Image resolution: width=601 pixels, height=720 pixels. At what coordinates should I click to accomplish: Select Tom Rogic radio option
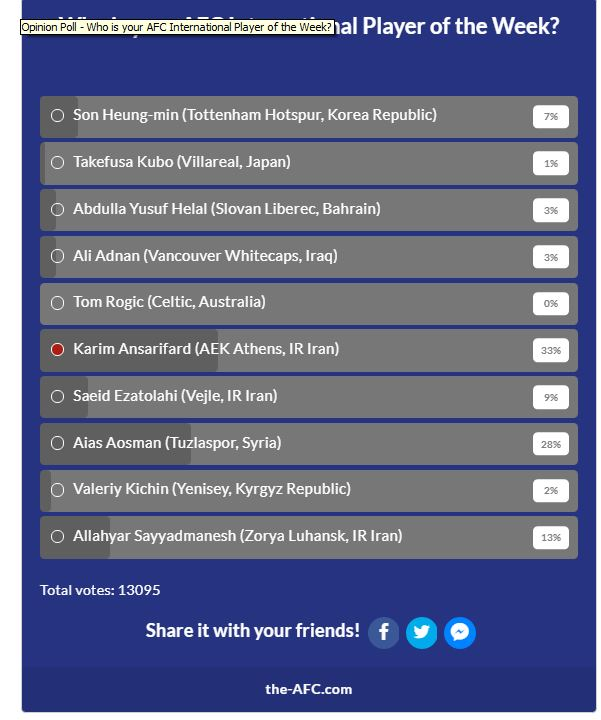click(x=58, y=302)
